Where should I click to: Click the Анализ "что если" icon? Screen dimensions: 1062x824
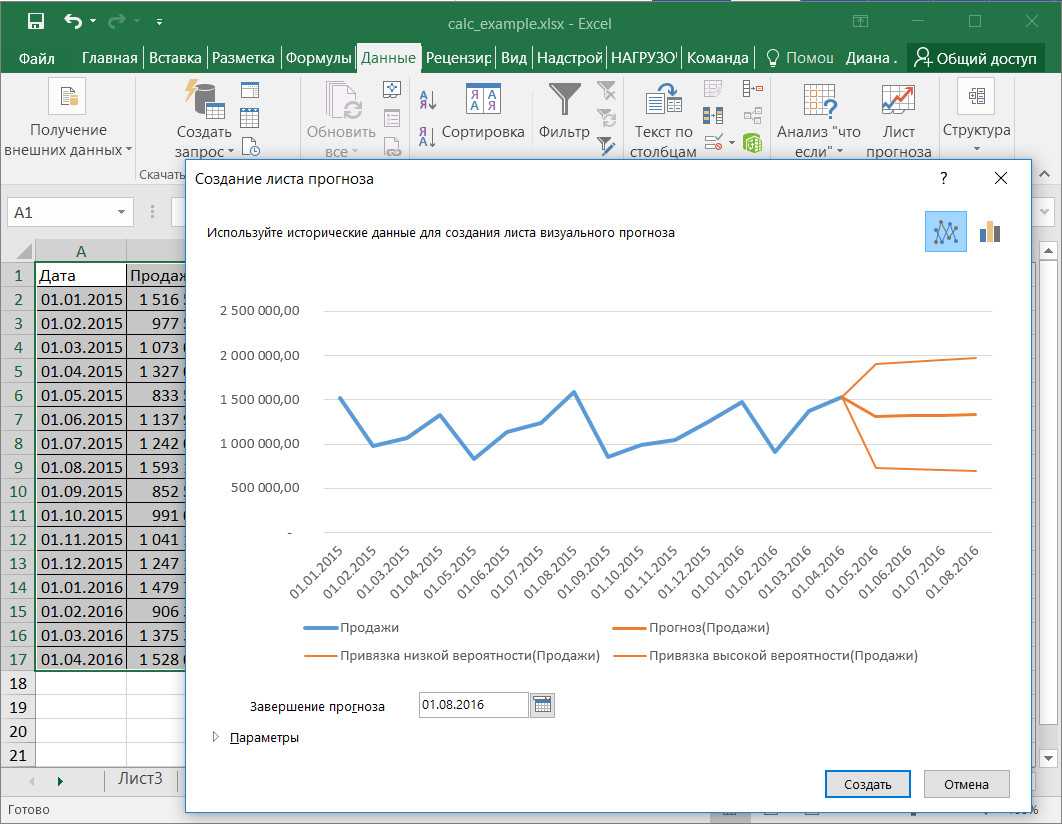point(820,100)
